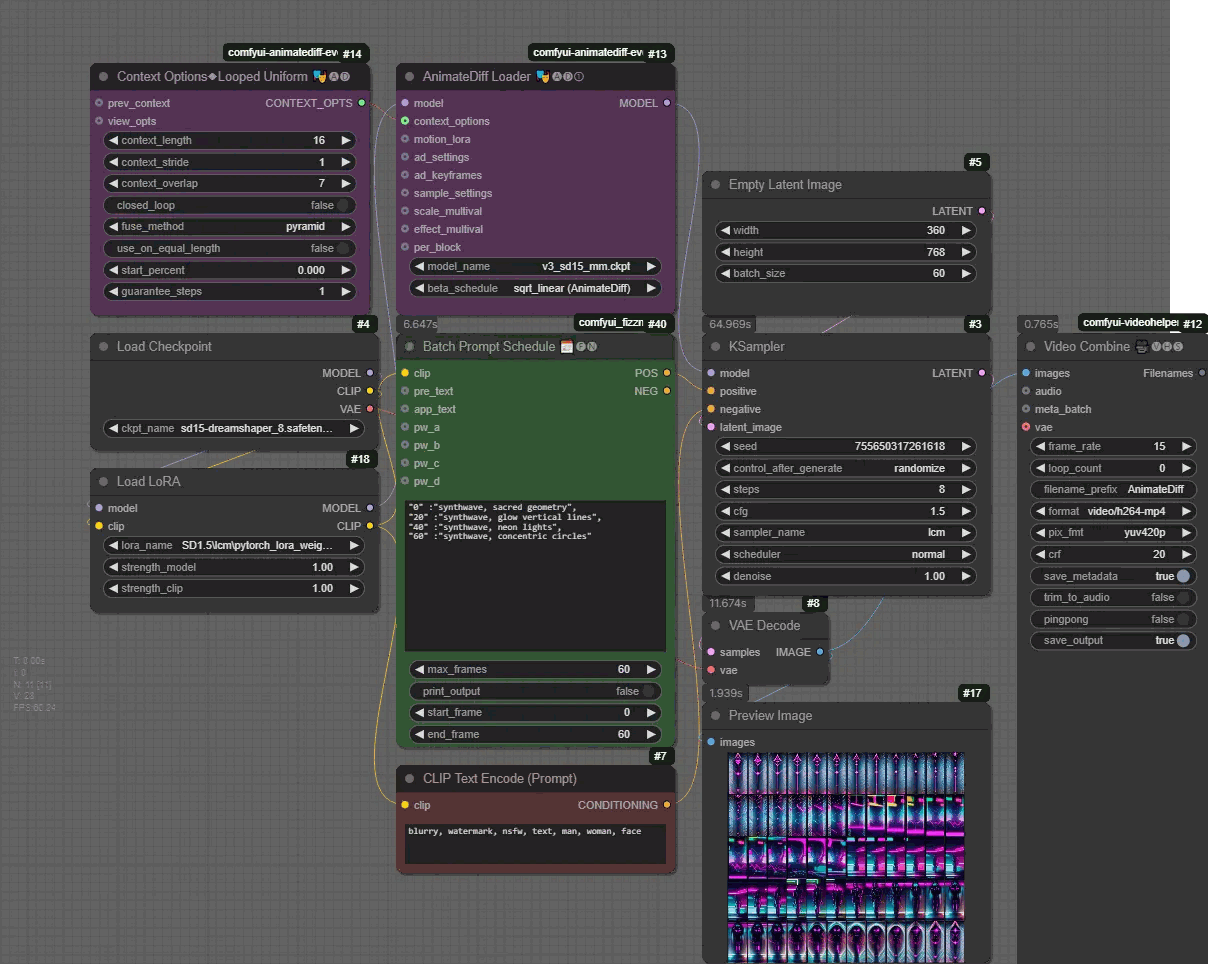
Task: Click the Load Checkpoint node collapse dot
Action: pyautogui.click(x=103, y=347)
